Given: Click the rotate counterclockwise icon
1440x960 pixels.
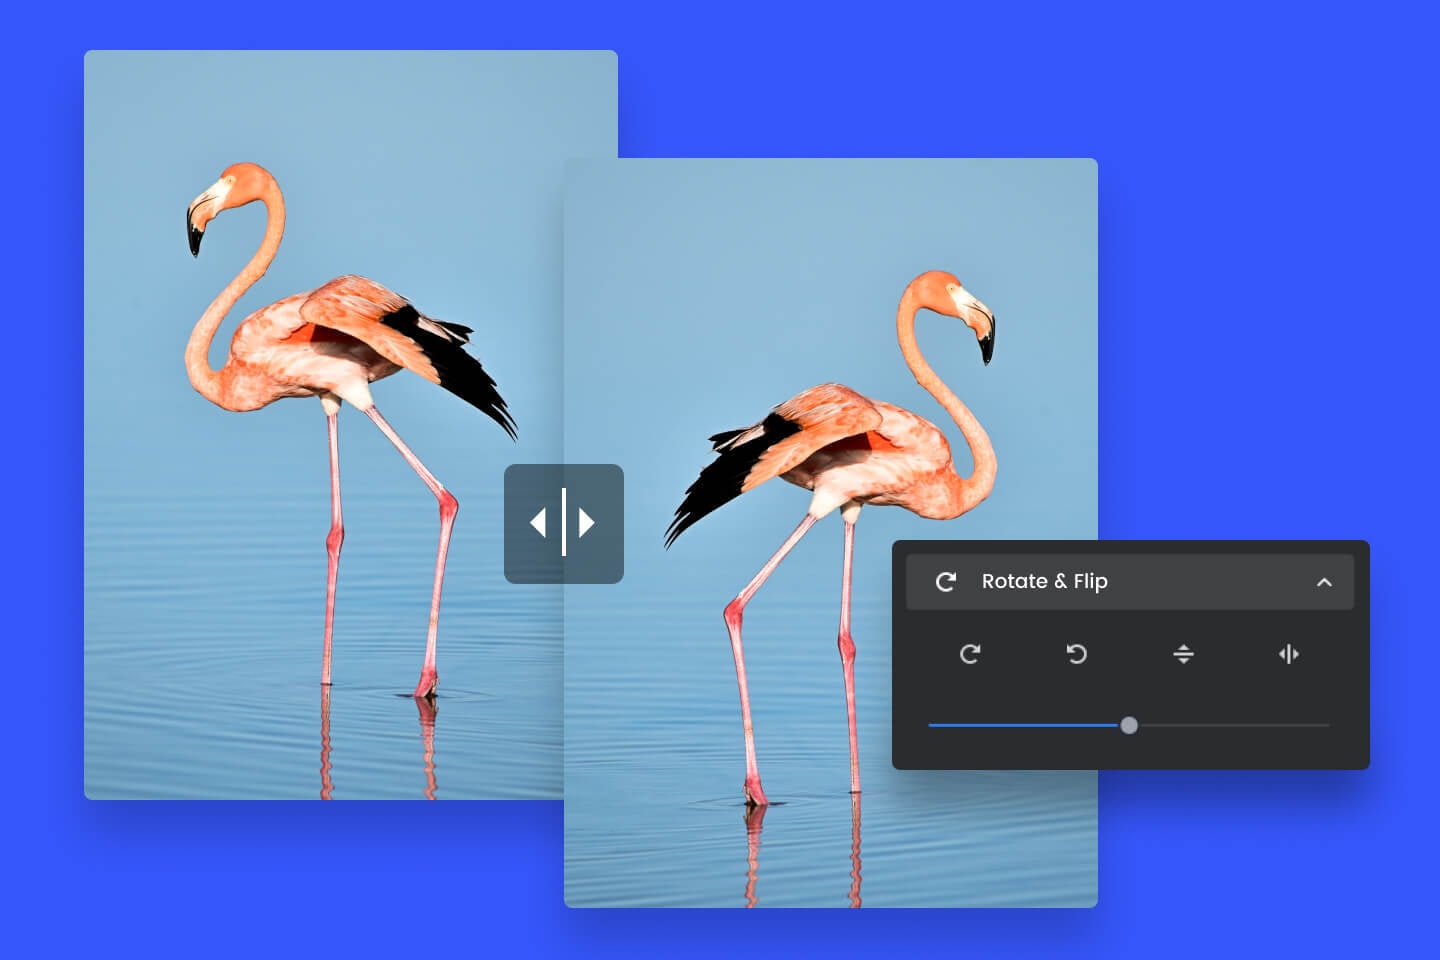Looking at the screenshot, I should pyautogui.click(x=1076, y=654).
